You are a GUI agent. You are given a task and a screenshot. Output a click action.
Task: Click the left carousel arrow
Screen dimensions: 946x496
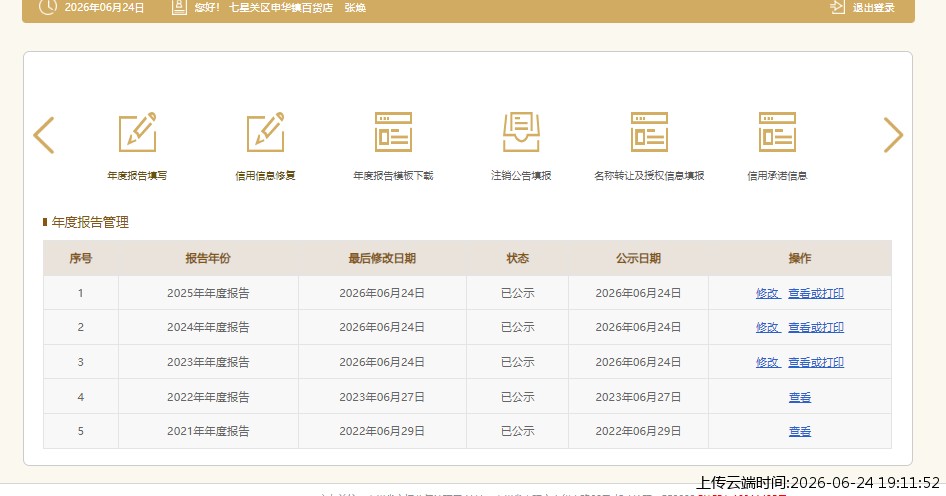click(x=44, y=135)
